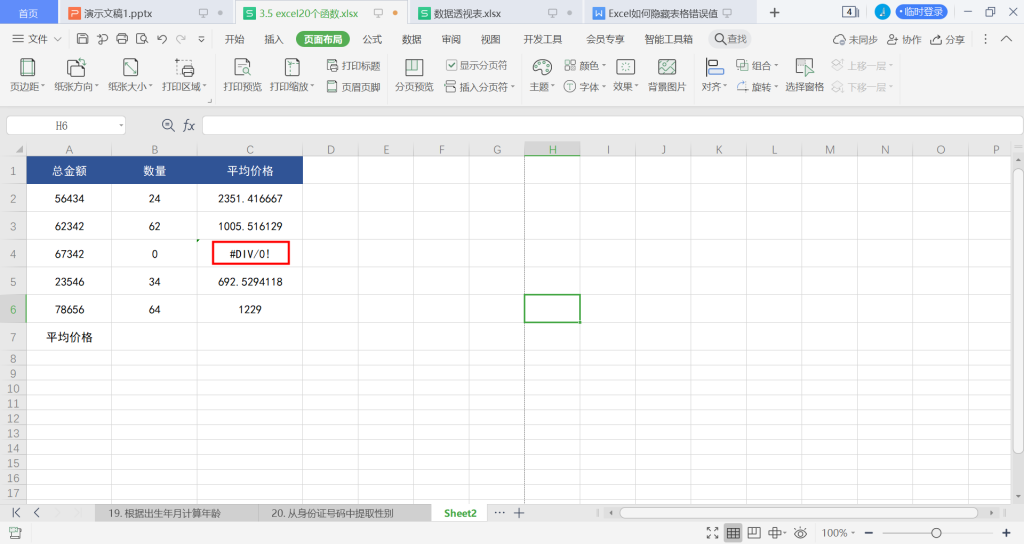Click the Save icon in quick toolbar

(82, 39)
